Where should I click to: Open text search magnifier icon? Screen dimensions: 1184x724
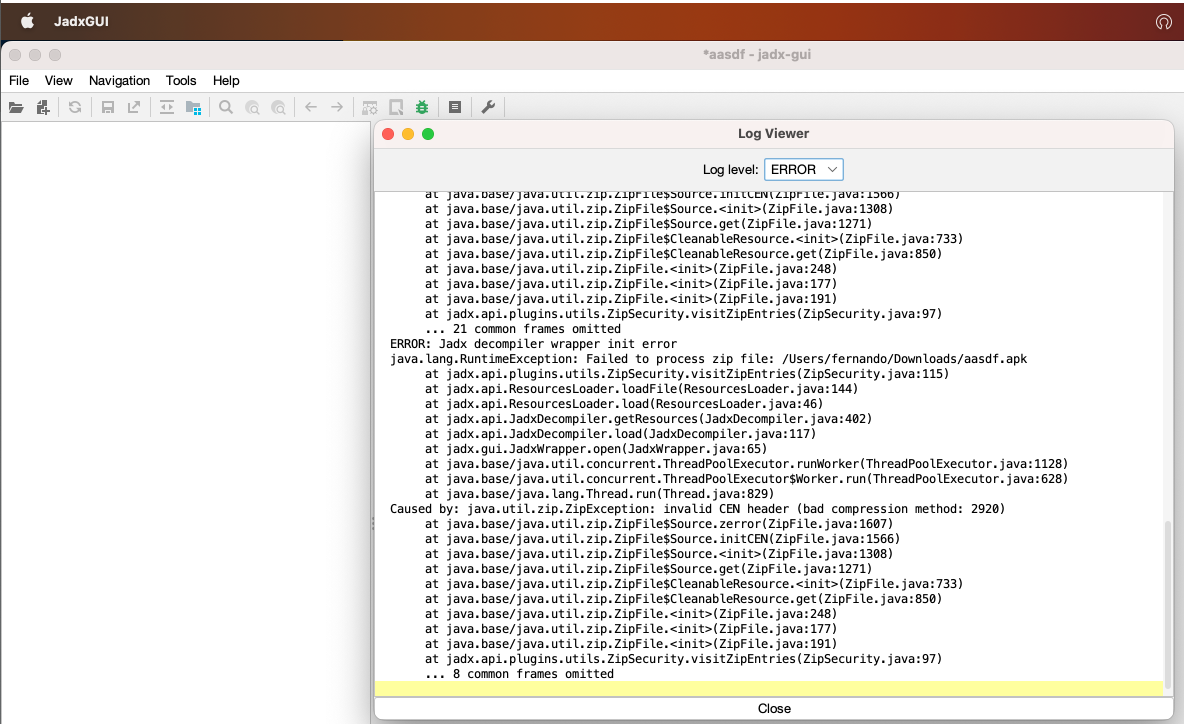point(226,107)
